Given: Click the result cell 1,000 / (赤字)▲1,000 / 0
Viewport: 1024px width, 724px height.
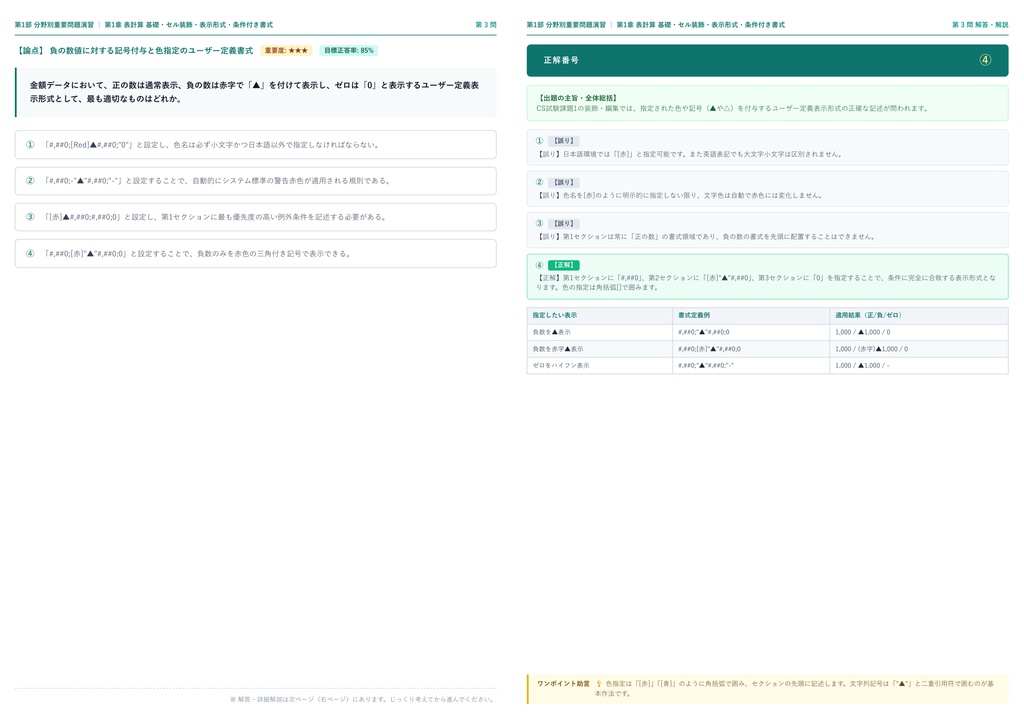Looking at the screenshot, I should pyautogui.click(x=919, y=349).
